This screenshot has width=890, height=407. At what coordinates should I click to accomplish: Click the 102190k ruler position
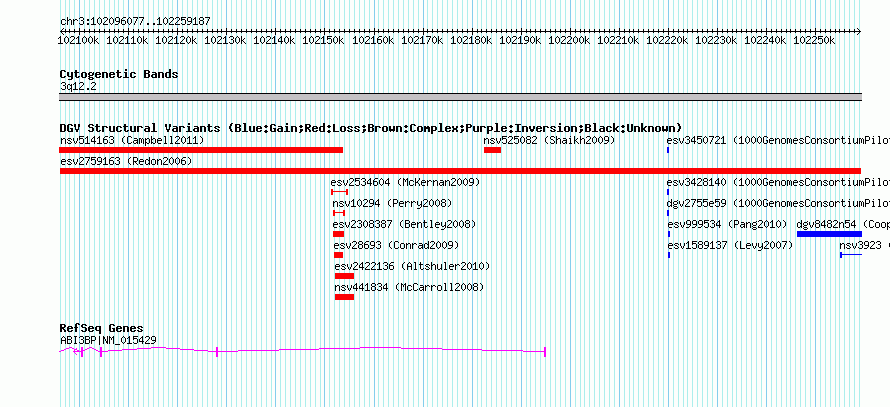tap(520, 40)
